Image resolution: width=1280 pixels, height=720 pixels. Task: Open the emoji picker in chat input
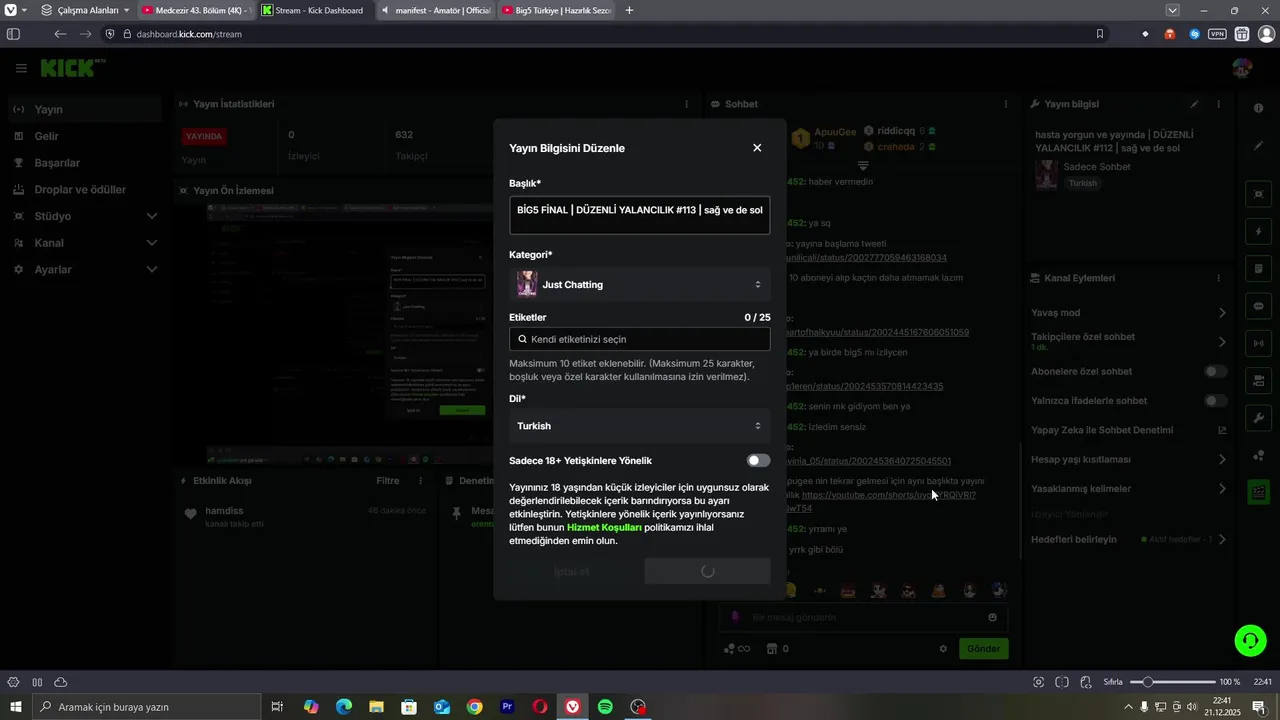click(992, 617)
